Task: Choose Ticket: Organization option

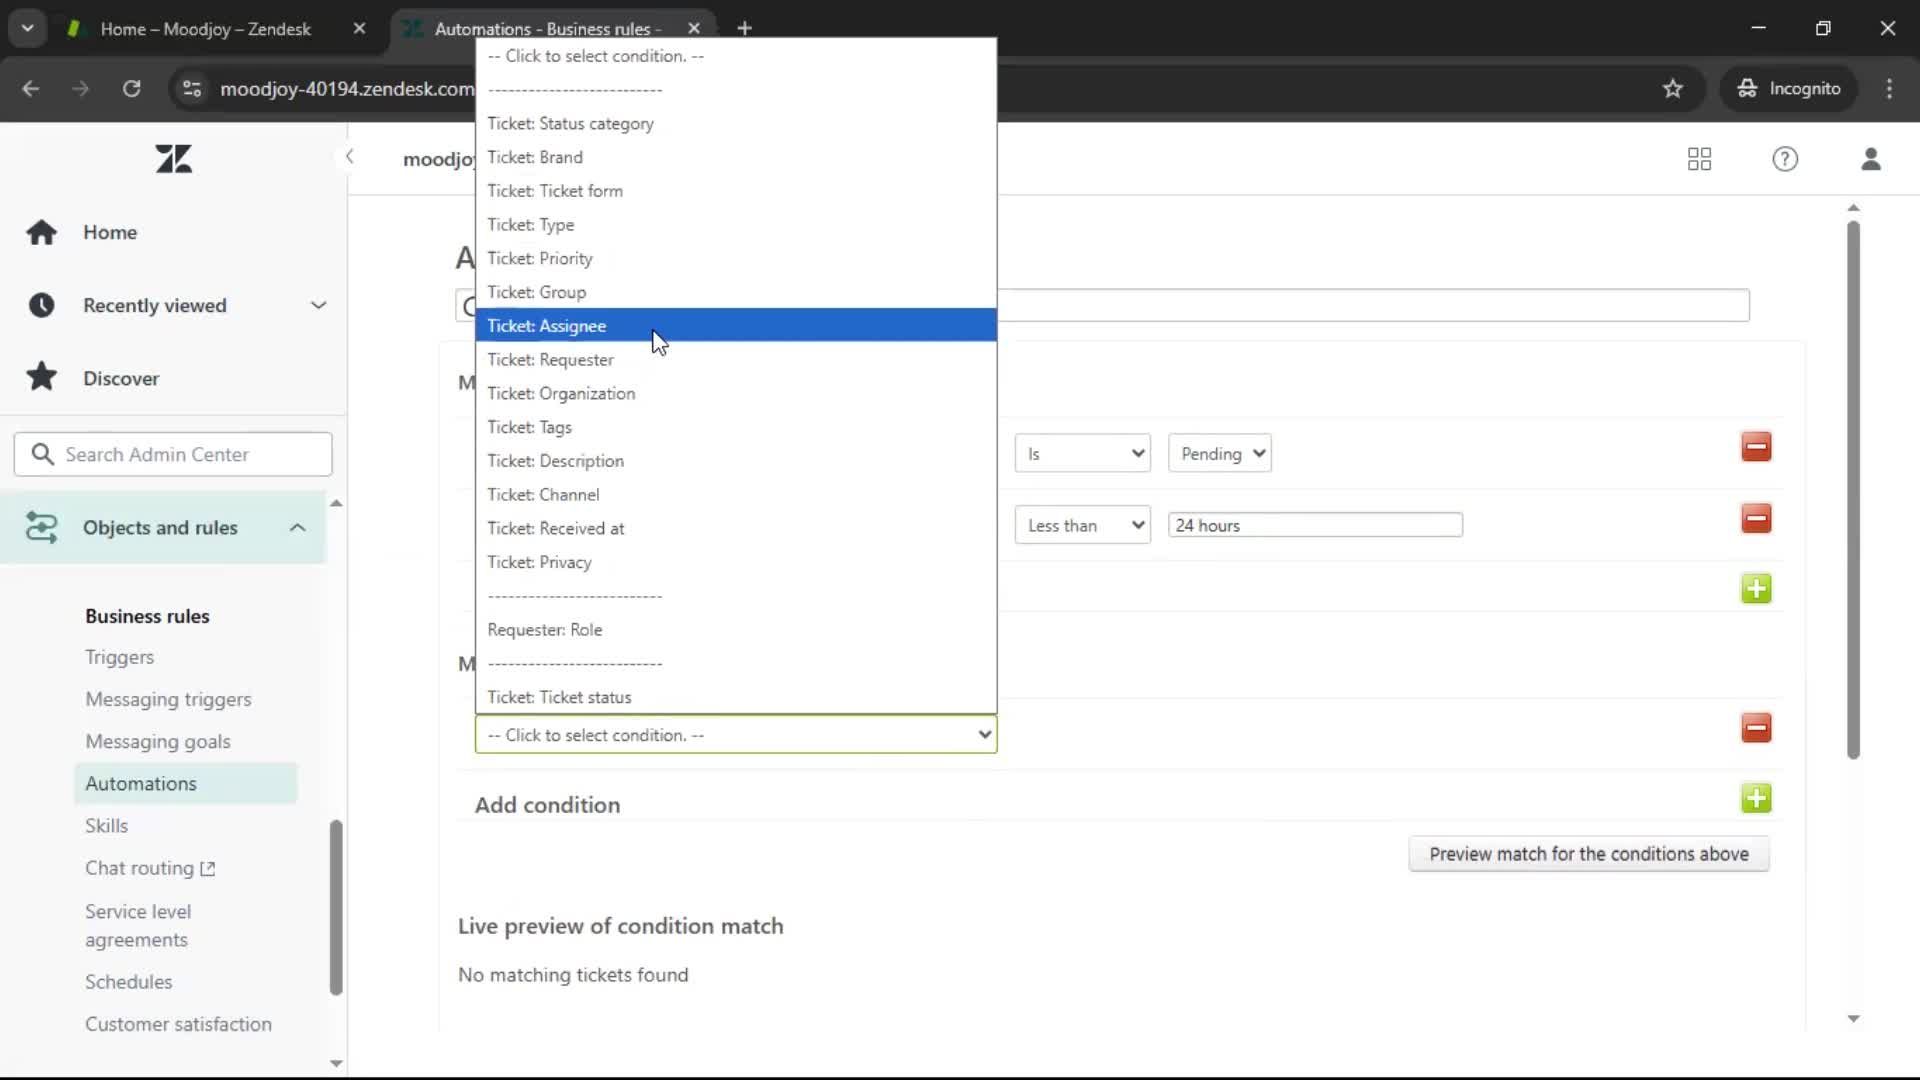Action: tap(736, 393)
